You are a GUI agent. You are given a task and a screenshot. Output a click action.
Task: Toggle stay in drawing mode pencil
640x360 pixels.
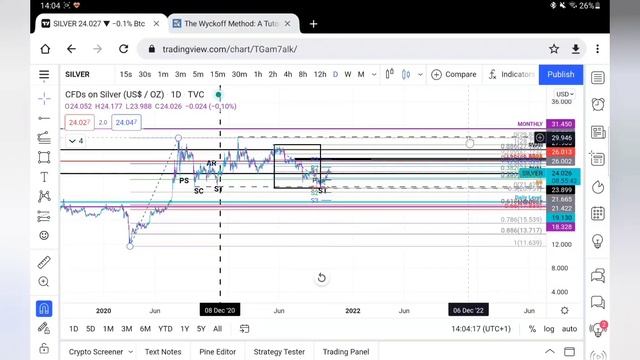point(44,328)
